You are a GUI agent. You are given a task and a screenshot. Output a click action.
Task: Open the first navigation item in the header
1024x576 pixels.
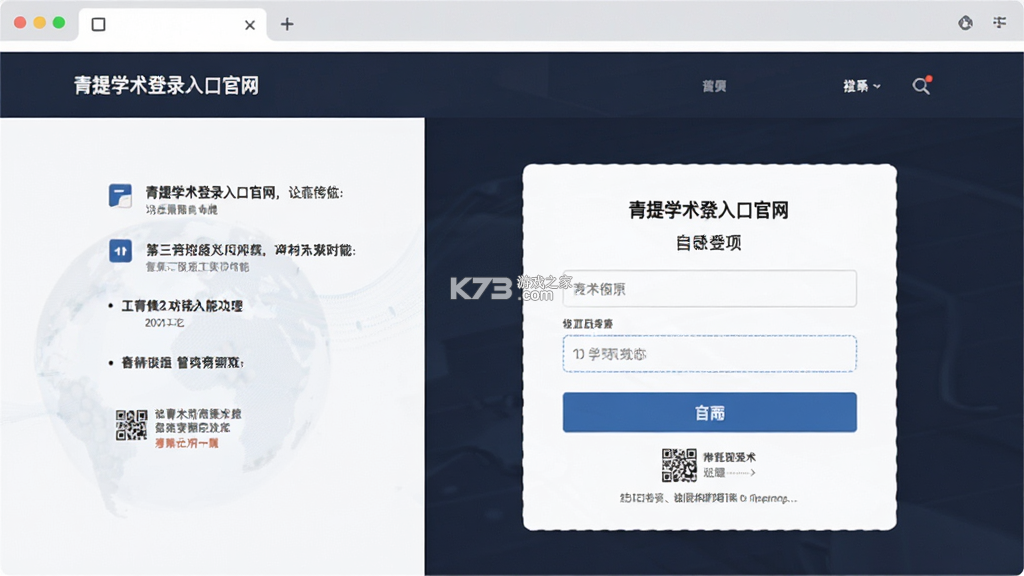coord(714,86)
